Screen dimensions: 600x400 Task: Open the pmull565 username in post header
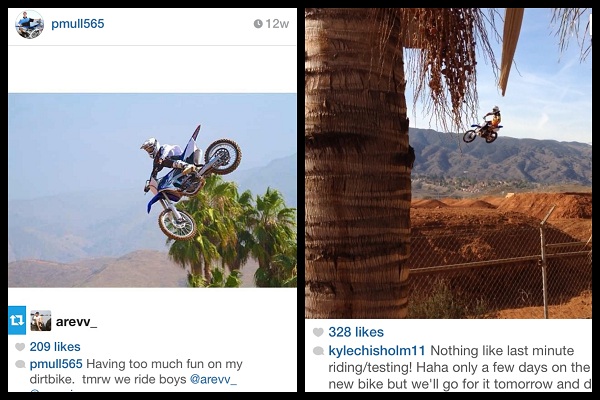[x=78, y=24]
